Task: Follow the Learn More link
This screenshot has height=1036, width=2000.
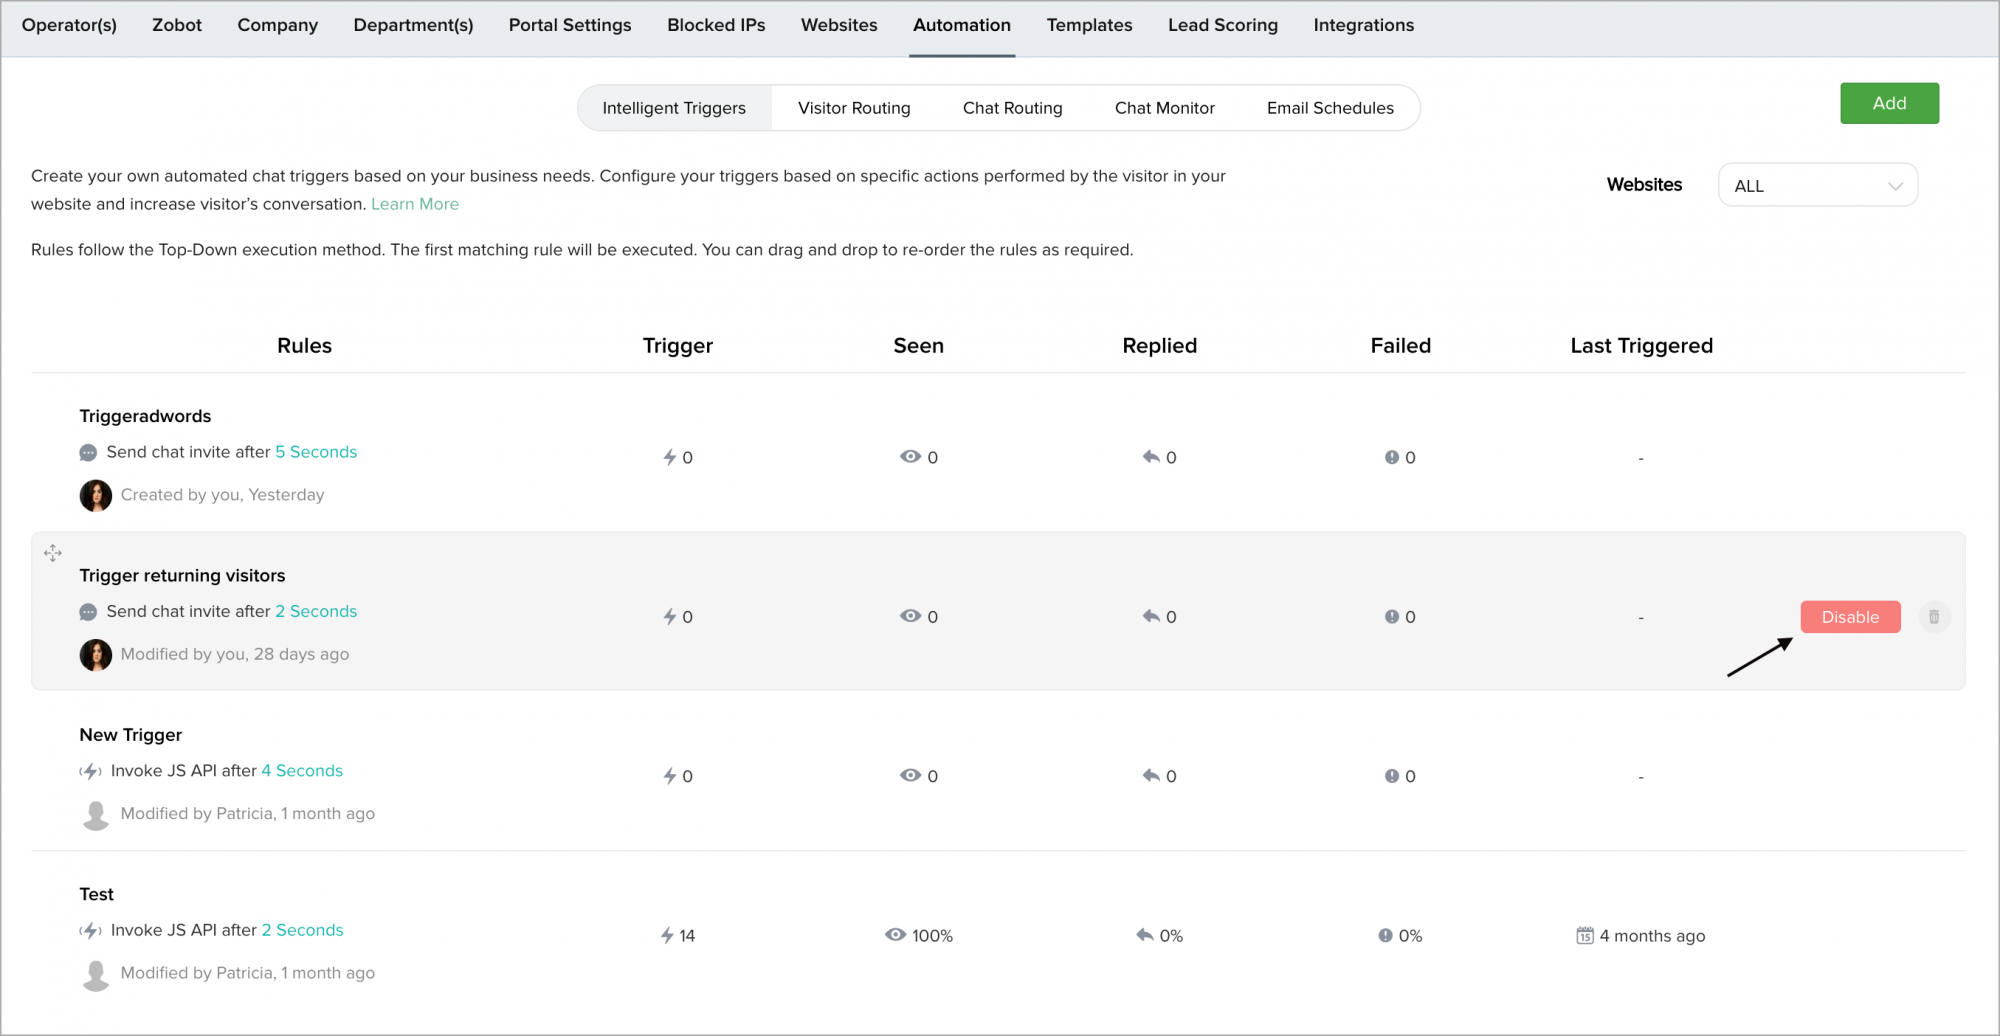Action: [x=415, y=204]
